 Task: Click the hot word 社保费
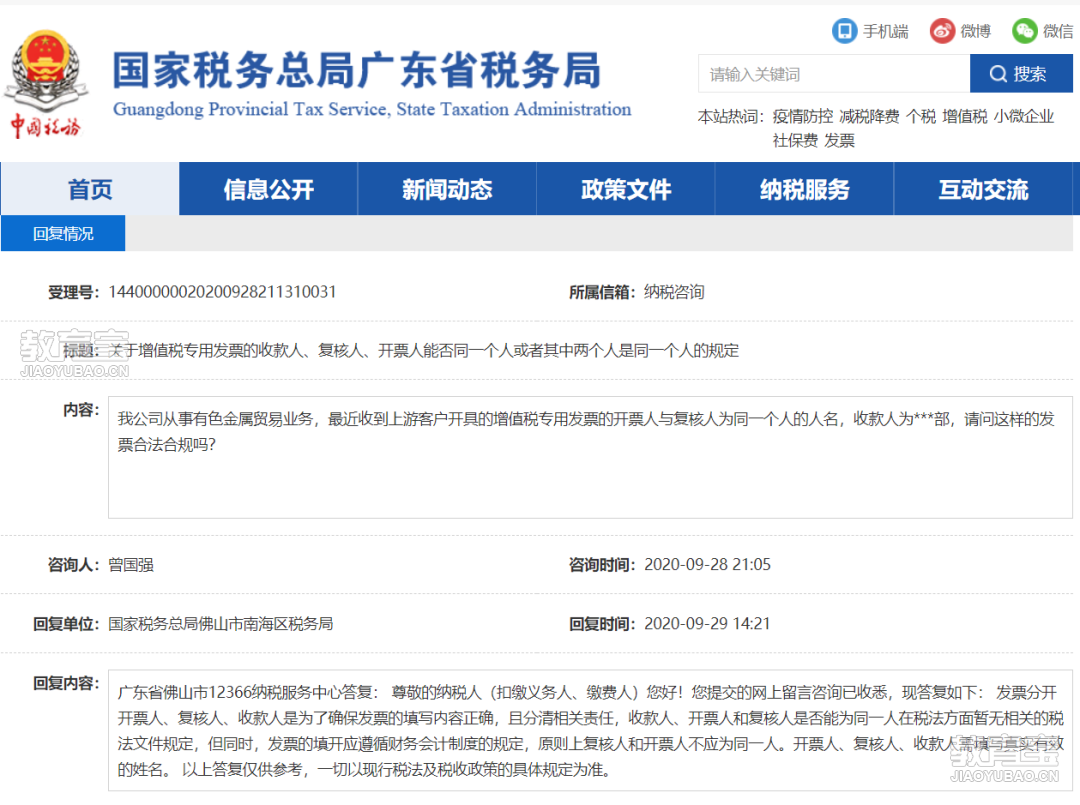tap(796, 140)
